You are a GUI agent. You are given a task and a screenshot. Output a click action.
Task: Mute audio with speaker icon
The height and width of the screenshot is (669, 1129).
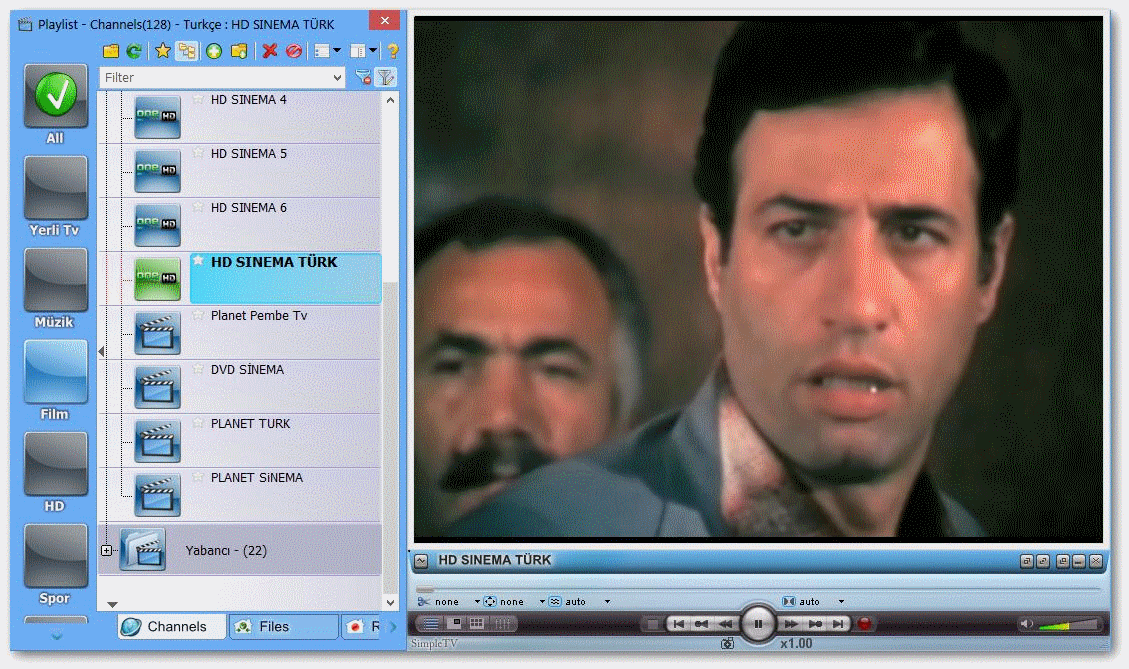[1027, 624]
